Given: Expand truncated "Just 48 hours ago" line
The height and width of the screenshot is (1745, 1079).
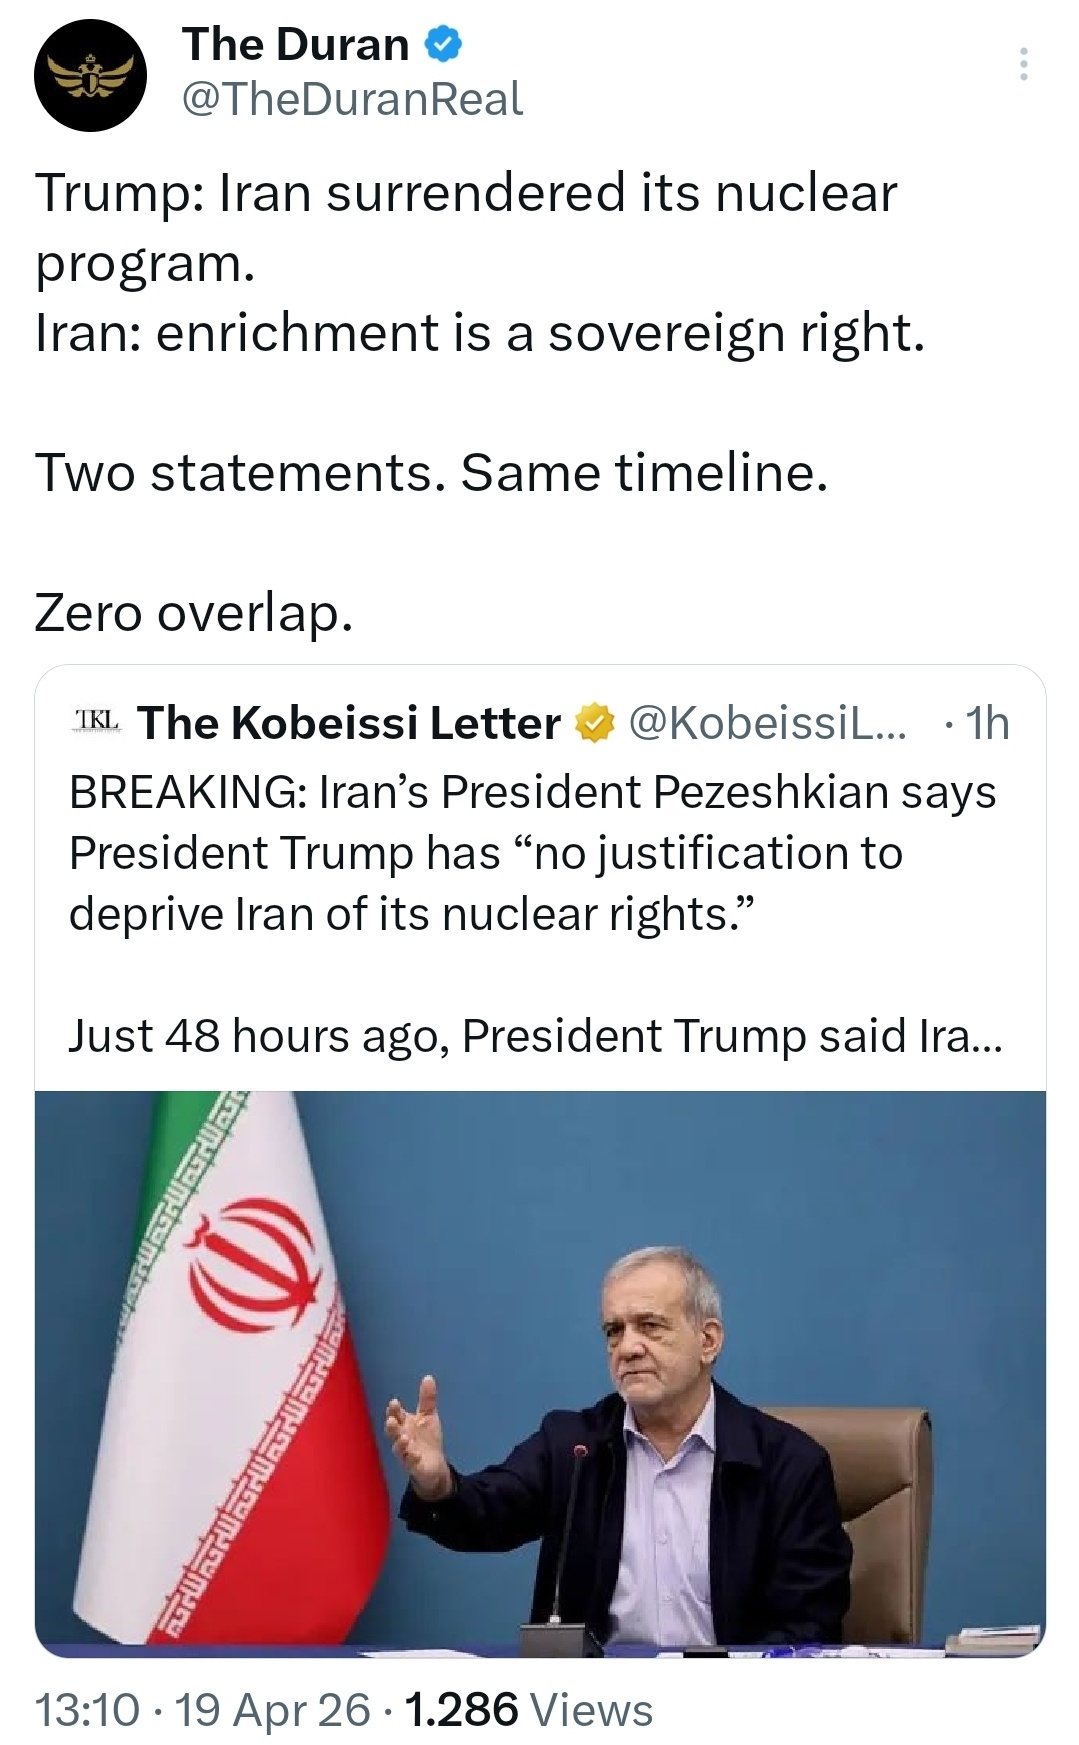Looking at the screenshot, I should (534, 1035).
